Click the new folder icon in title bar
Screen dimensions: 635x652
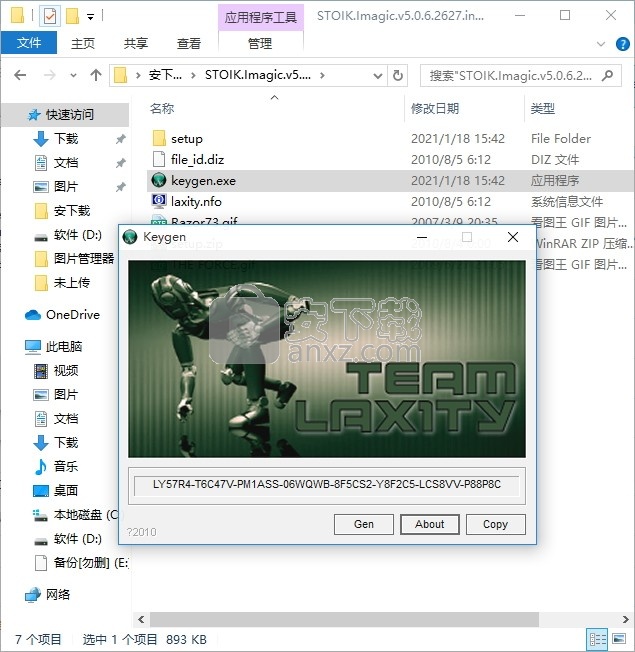[x=72, y=16]
